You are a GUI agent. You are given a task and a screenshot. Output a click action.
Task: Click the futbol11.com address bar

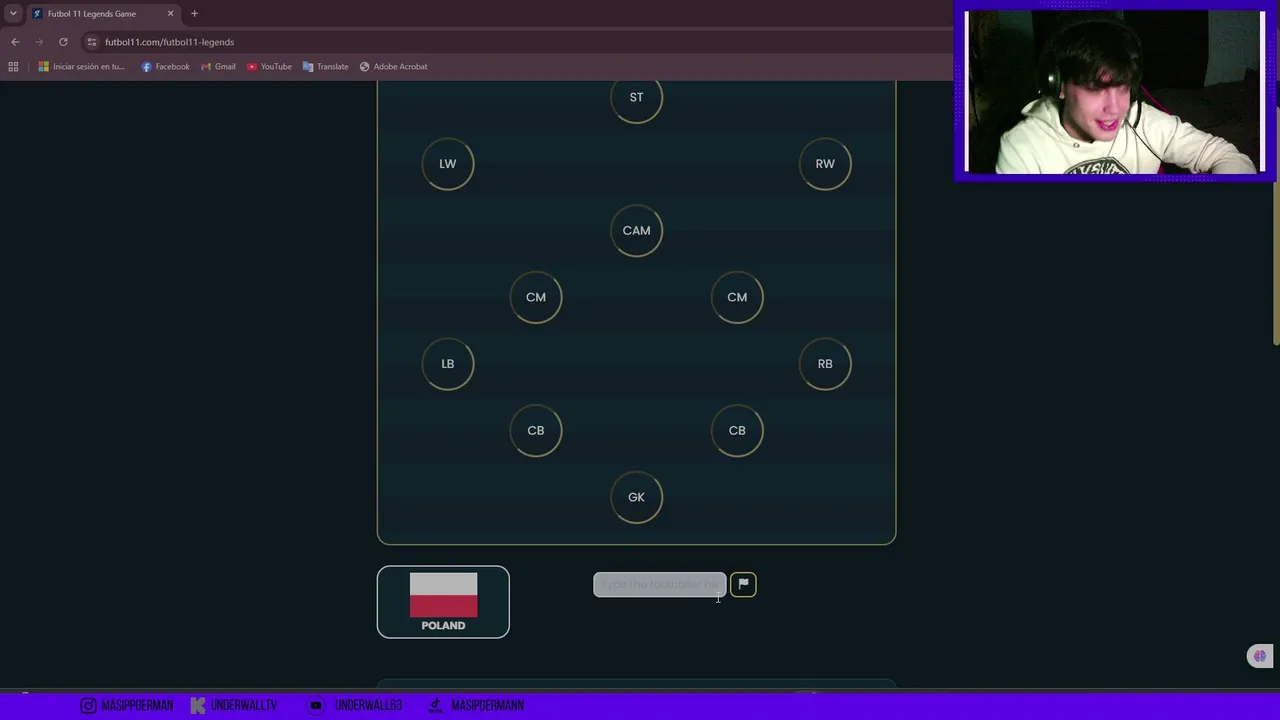point(515,42)
